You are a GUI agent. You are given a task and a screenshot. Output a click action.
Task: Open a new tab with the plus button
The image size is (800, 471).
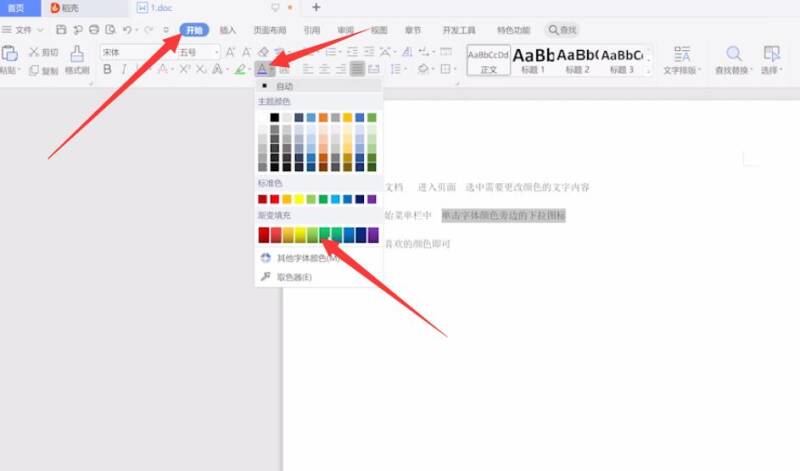[x=316, y=7]
